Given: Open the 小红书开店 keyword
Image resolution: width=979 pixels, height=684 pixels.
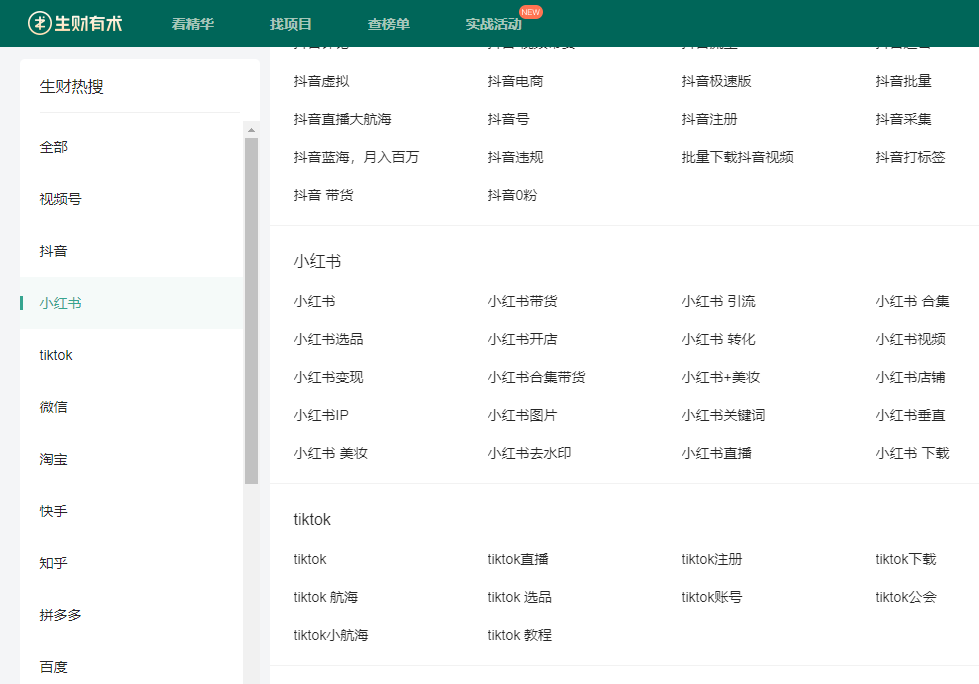Looking at the screenshot, I should 523,340.
